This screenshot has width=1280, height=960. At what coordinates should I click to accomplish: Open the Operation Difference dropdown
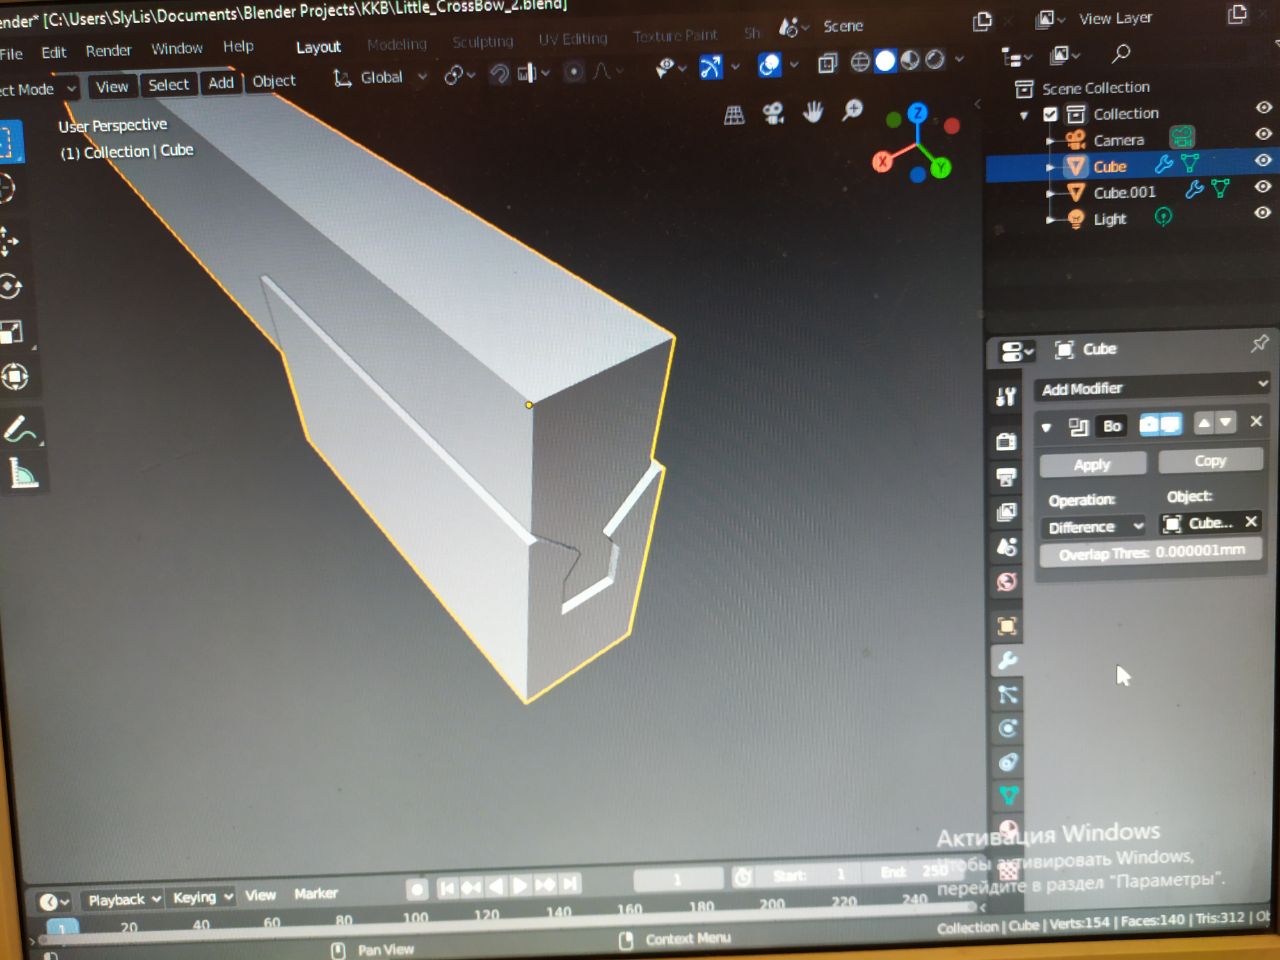pos(1094,526)
